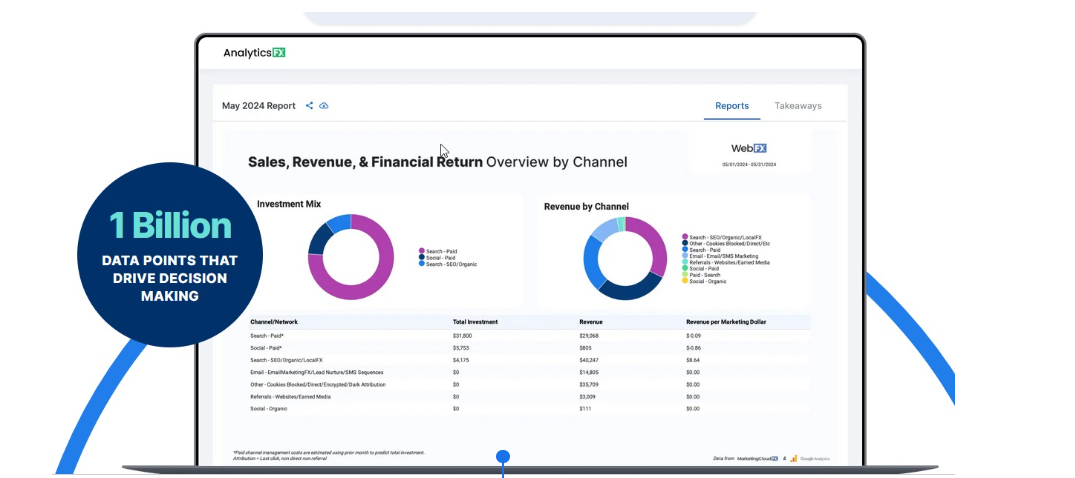The image size is (1075, 478).
Task: Click the 1 Billion data points badge
Action: click(x=170, y=254)
